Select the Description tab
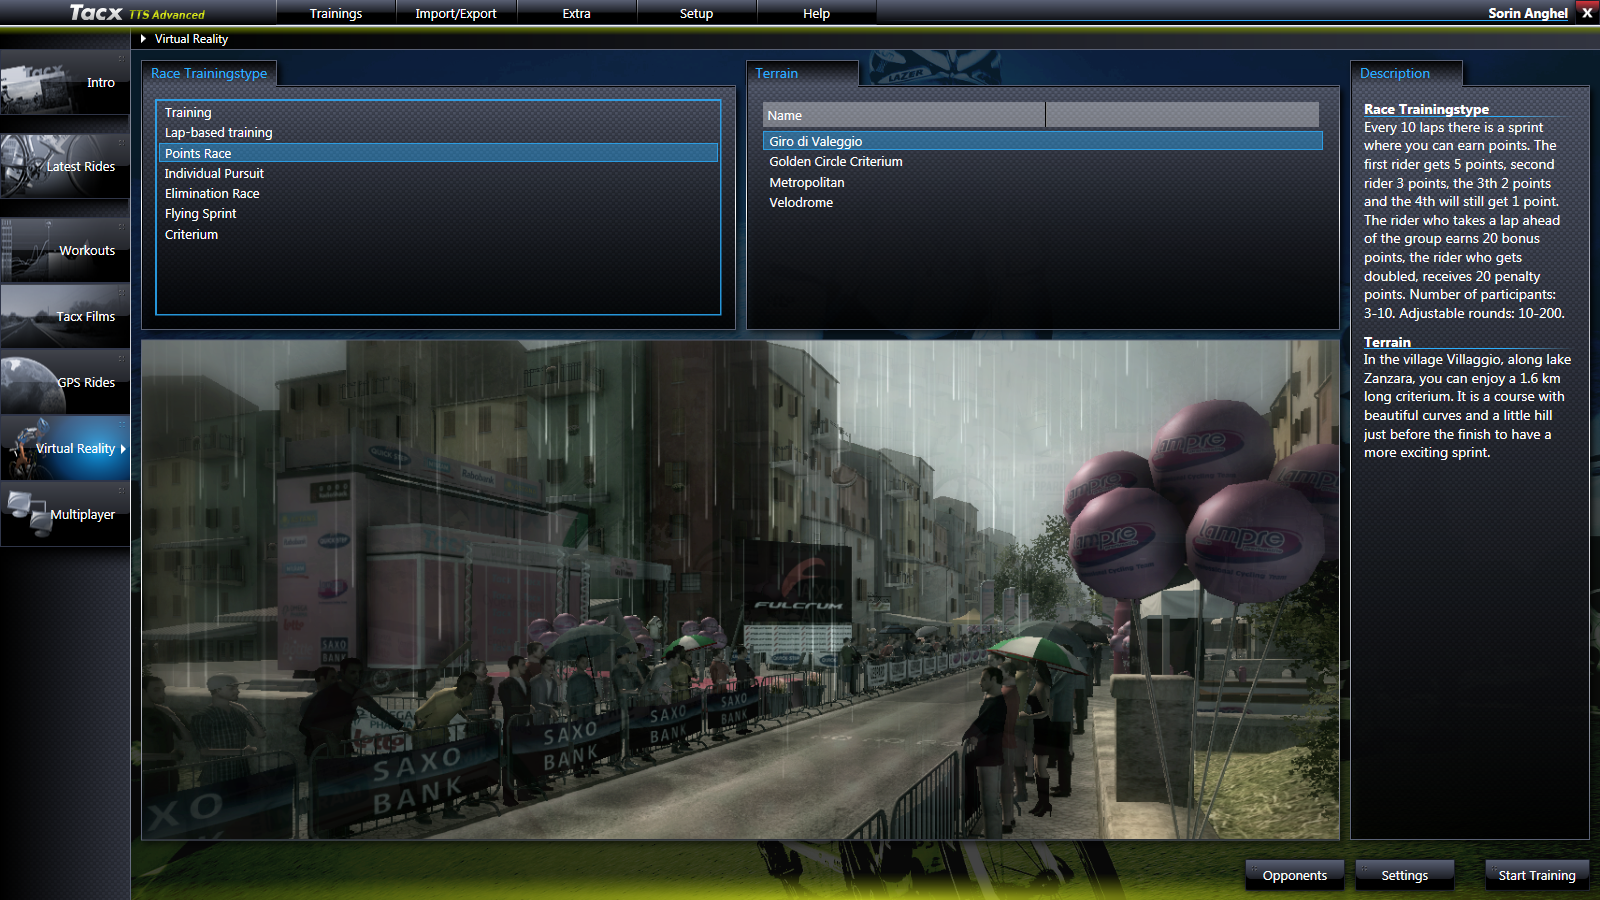The width and height of the screenshot is (1600, 900). point(1407,73)
